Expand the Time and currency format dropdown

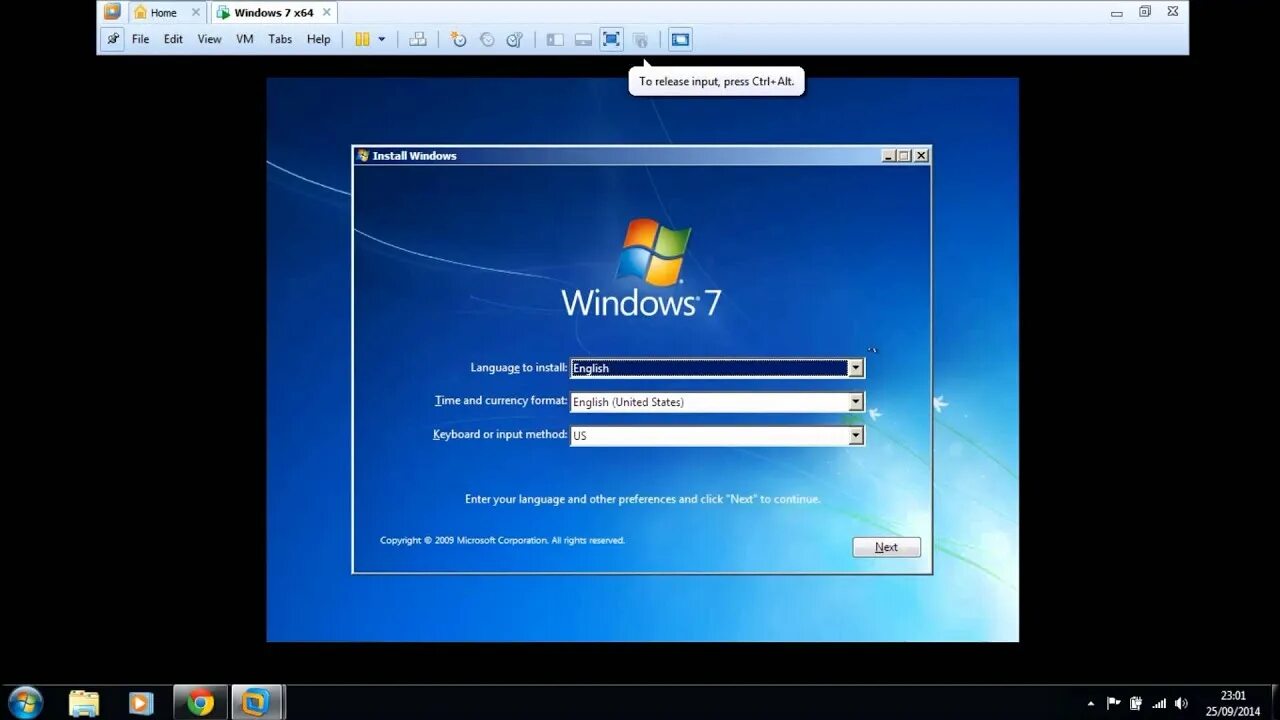pos(855,402)
